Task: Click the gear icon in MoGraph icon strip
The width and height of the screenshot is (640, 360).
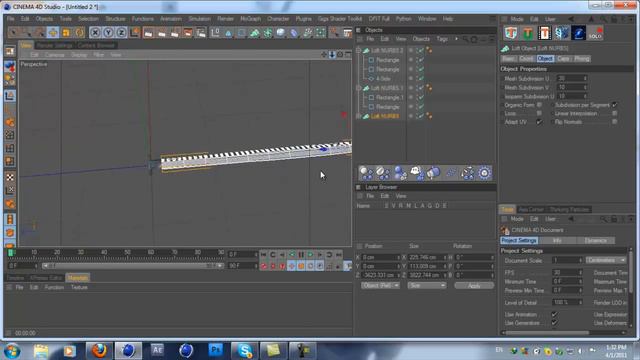Action: coord(484,173)
